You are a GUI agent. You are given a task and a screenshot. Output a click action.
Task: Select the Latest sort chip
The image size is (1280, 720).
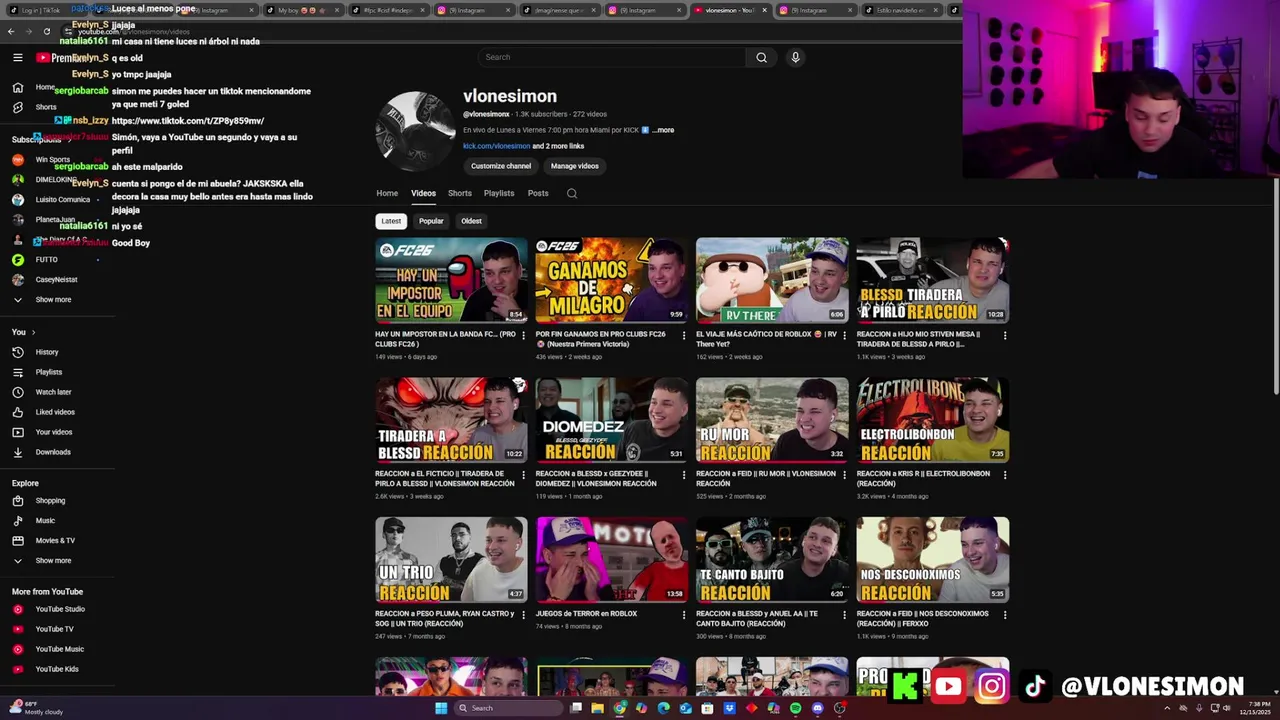click(391, 221)
